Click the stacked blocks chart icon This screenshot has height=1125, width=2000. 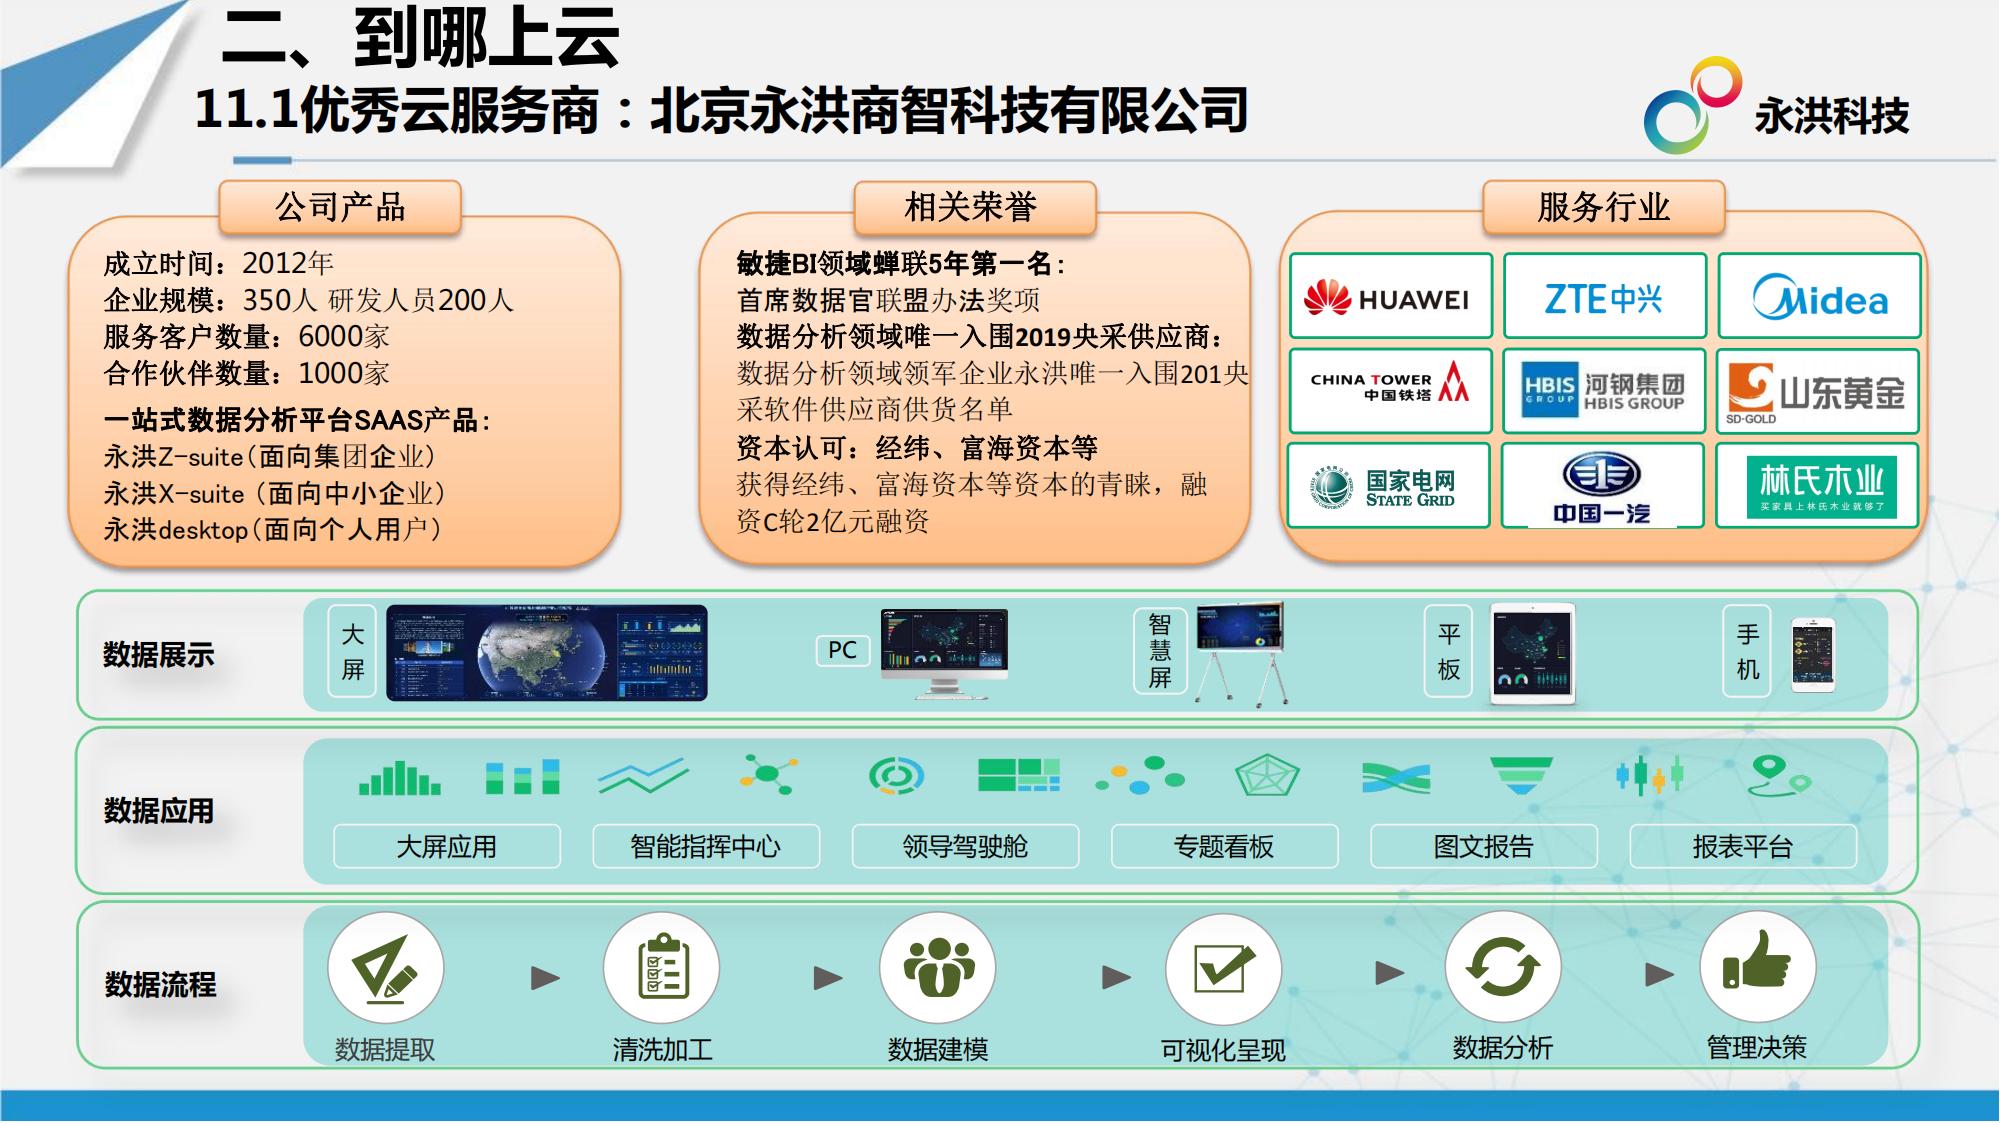click(522, 777)
